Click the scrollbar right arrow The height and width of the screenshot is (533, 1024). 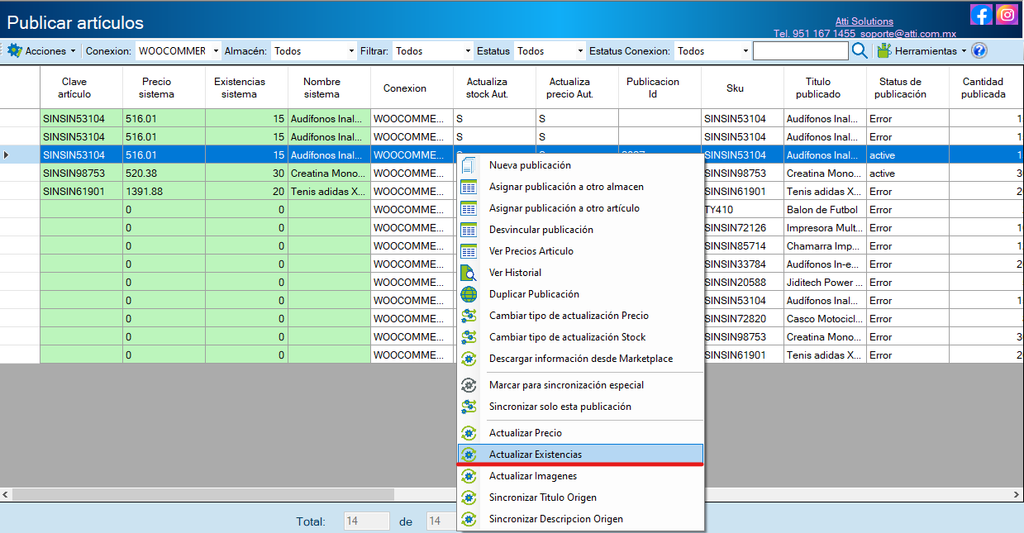pyautogui.click(x=1017, y=494)
